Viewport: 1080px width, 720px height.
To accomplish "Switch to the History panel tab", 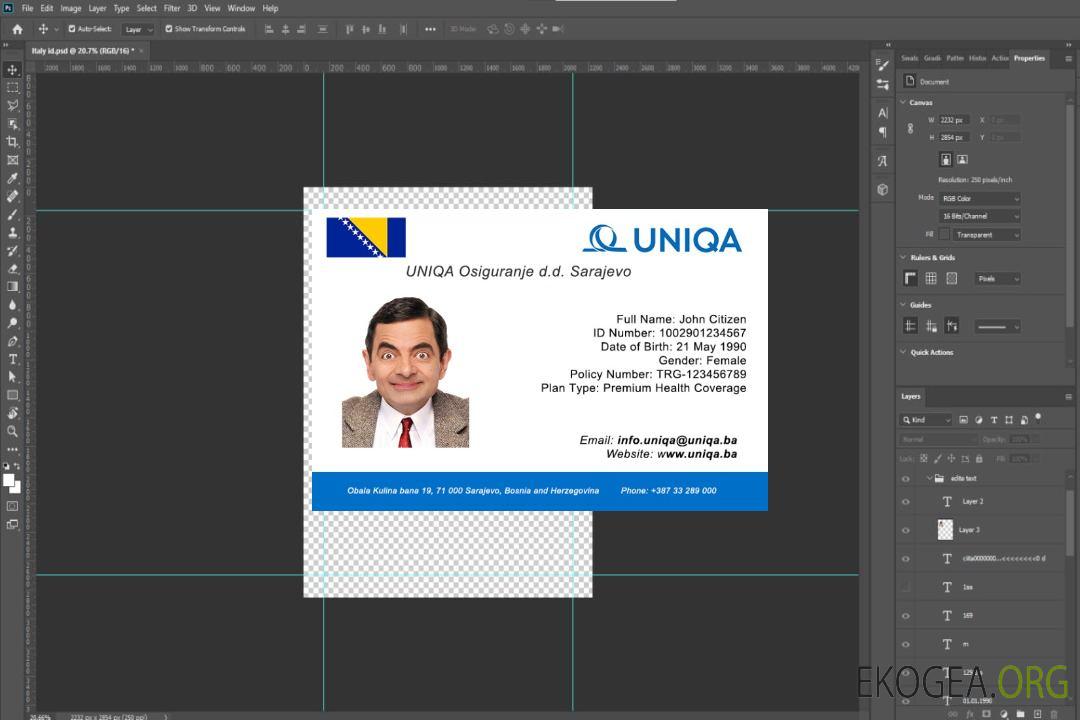I will point(977,58).
